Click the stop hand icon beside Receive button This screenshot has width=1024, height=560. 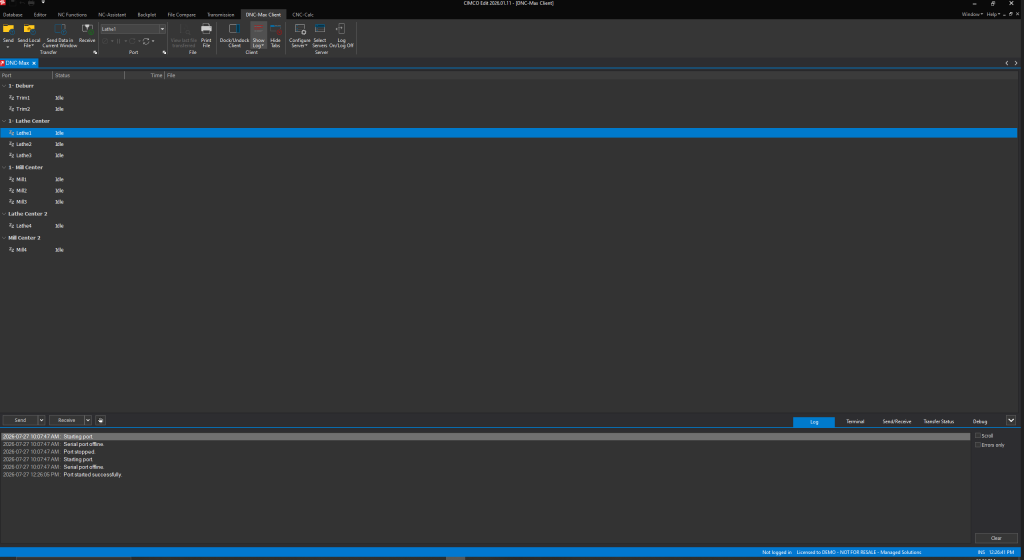click(101, 420)
